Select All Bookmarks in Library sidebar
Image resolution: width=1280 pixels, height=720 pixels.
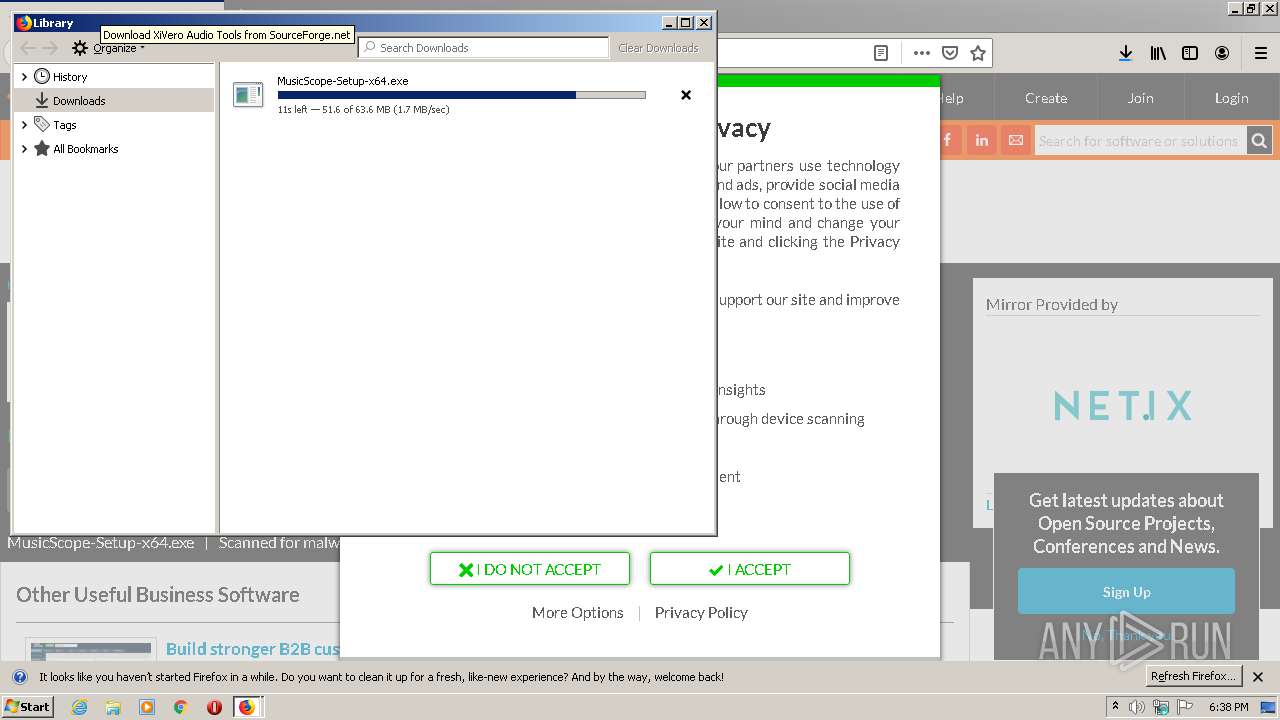pos(86,149)
